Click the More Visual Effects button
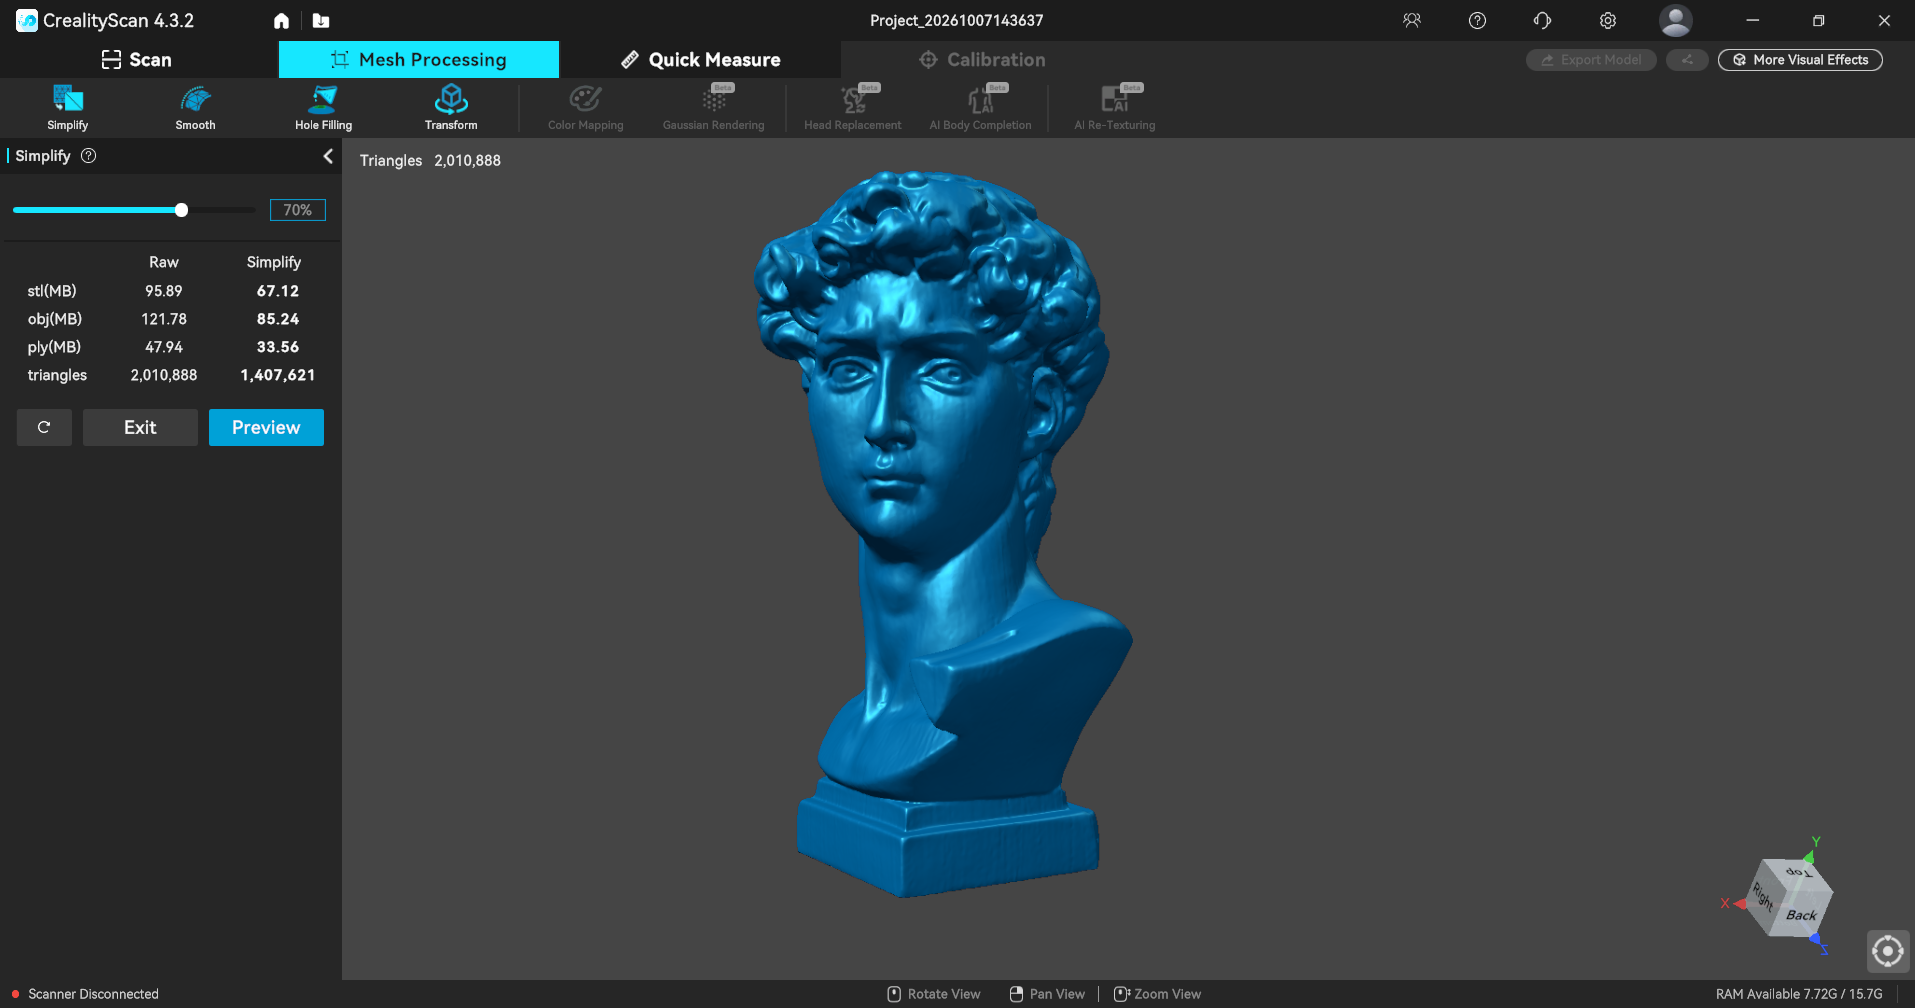 point(1800,60)
